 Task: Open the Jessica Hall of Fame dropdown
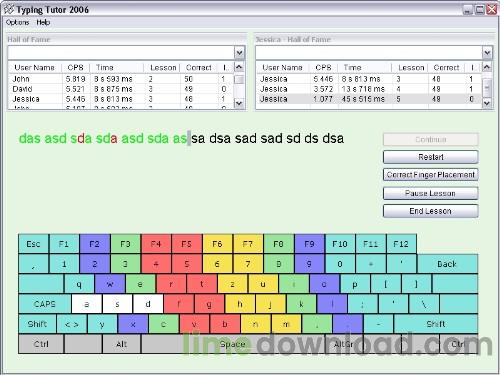point(487,53)
